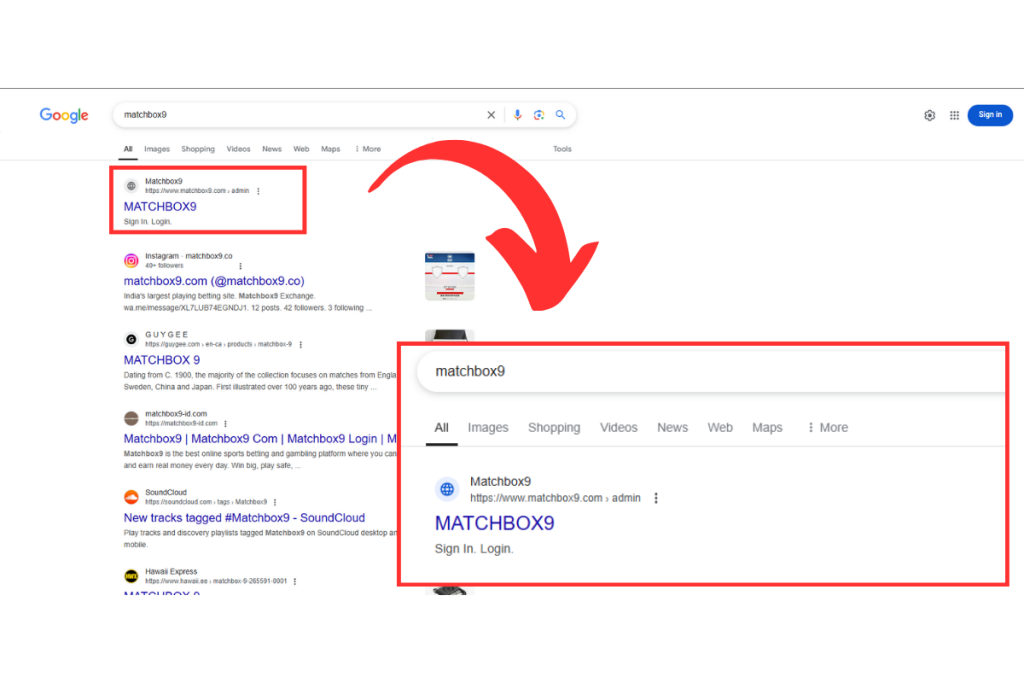This screenshot has height=683, width=1024.
Task: Select the Web tab in the enlarged inset
Action: 720,428
